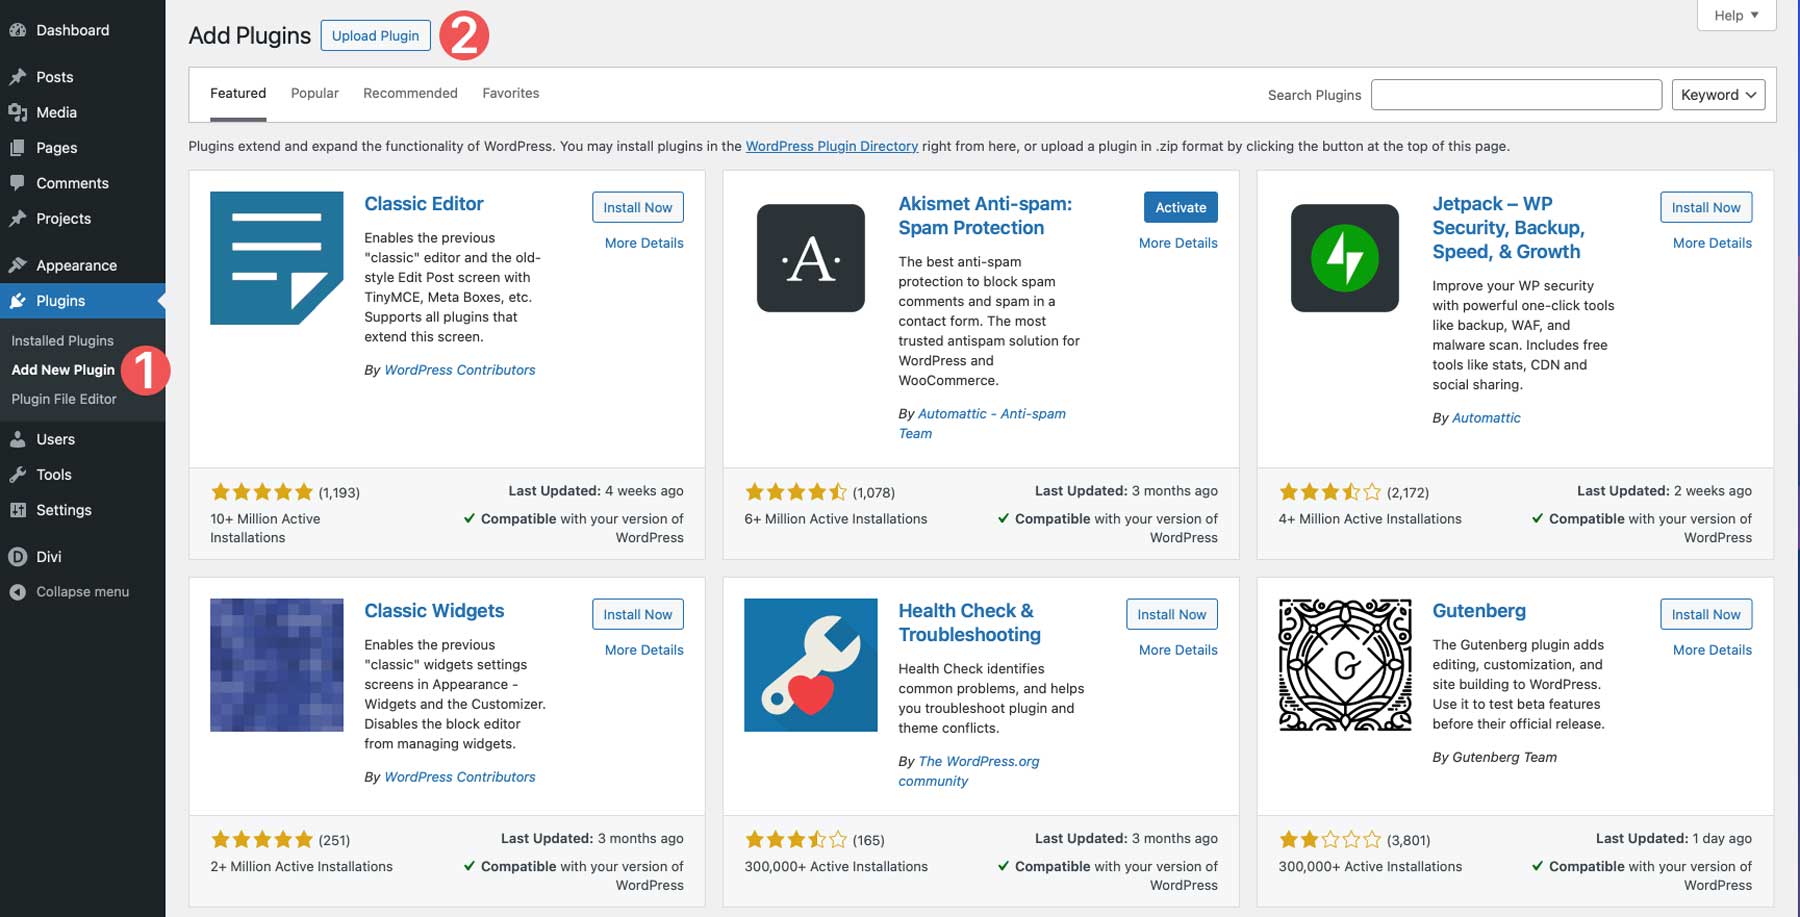The height and width of the screenshot is (917, 1800).
Task: Click the Health Check wrench thumbnail
Action: pyautogui.click(x=811, y=665)
